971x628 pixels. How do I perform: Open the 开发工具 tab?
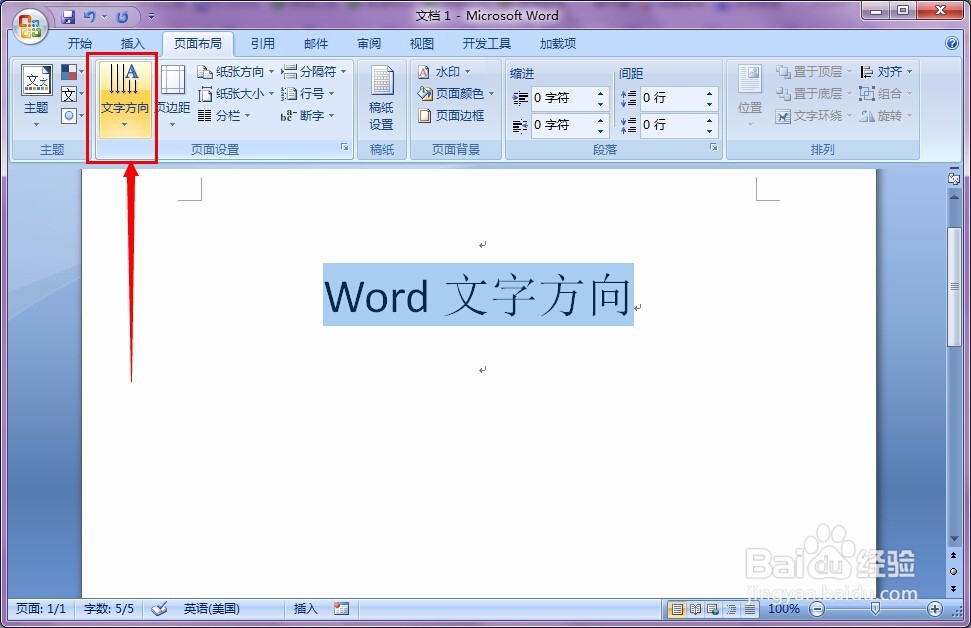click(x=487, y=43)
